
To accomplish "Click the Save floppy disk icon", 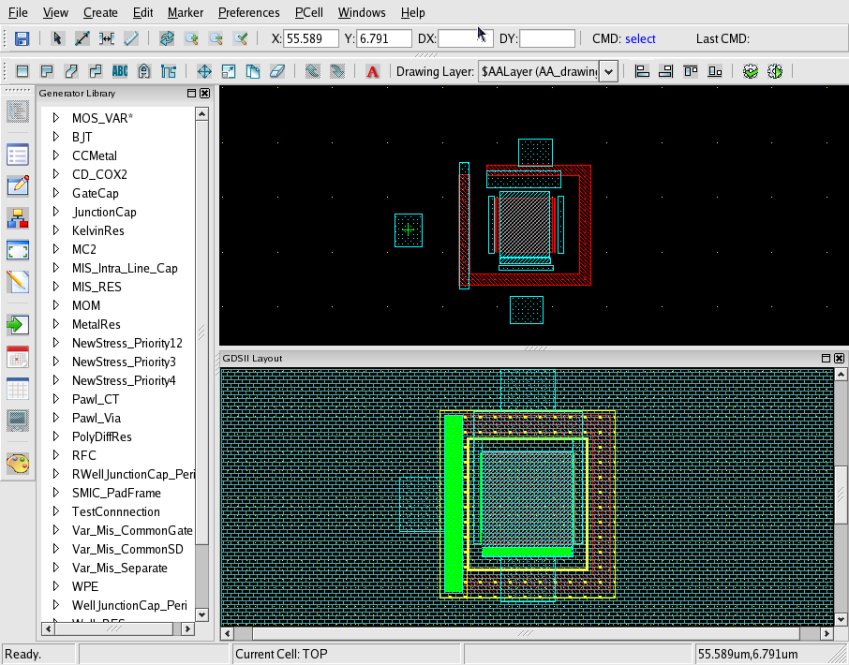I will [21, 39].
